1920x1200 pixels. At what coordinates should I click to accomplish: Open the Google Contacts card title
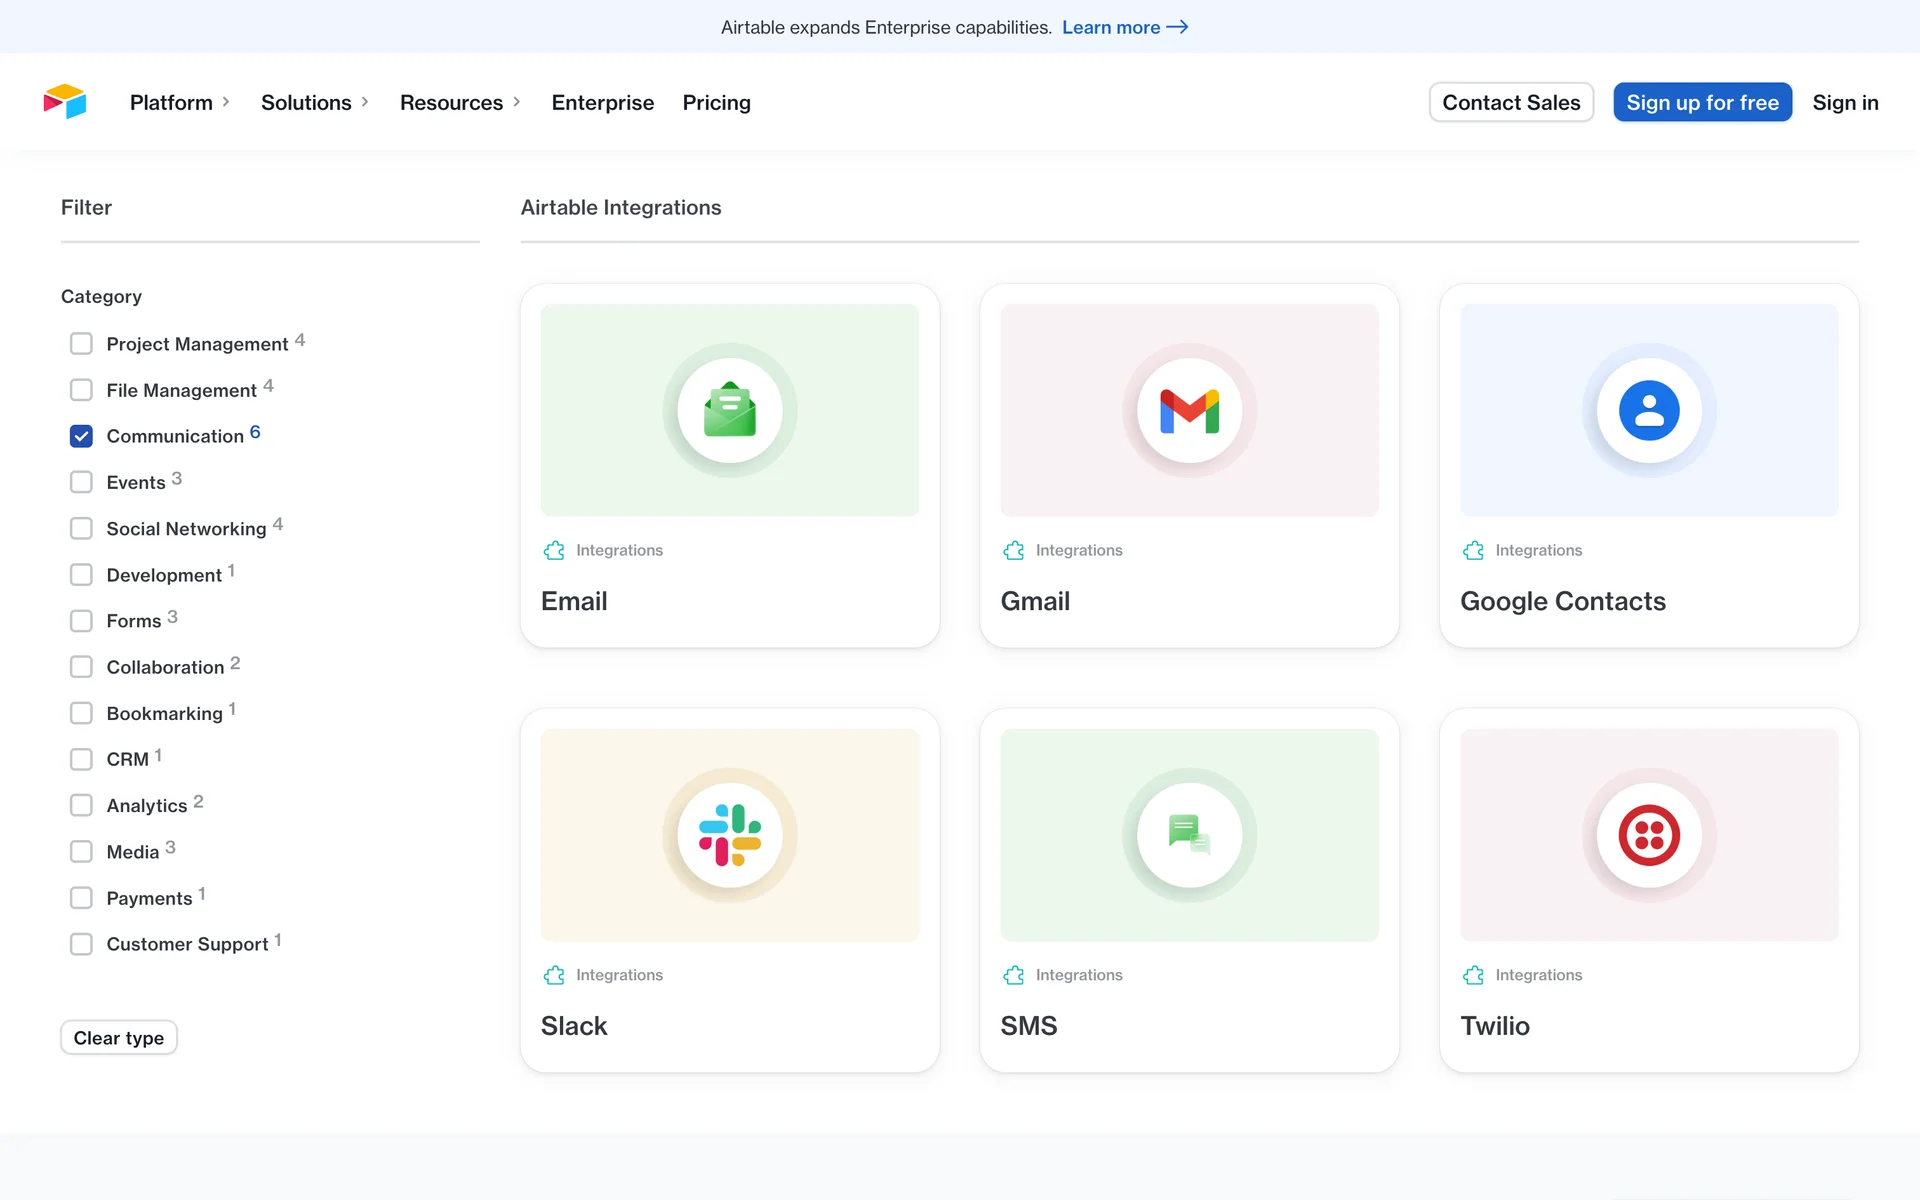coord(1562,601)
